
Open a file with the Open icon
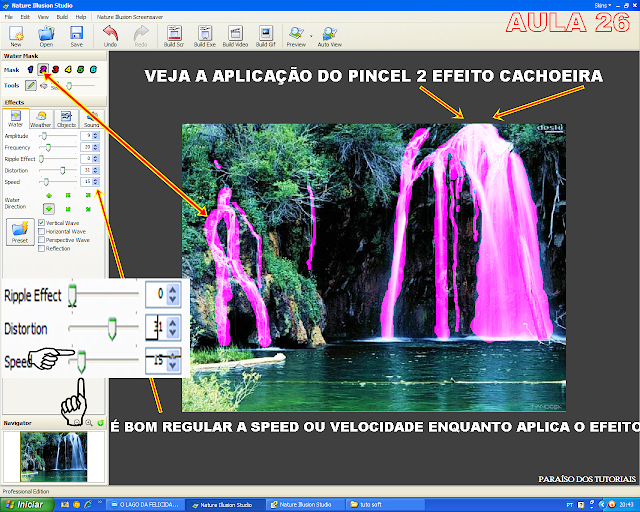(46, 36)
